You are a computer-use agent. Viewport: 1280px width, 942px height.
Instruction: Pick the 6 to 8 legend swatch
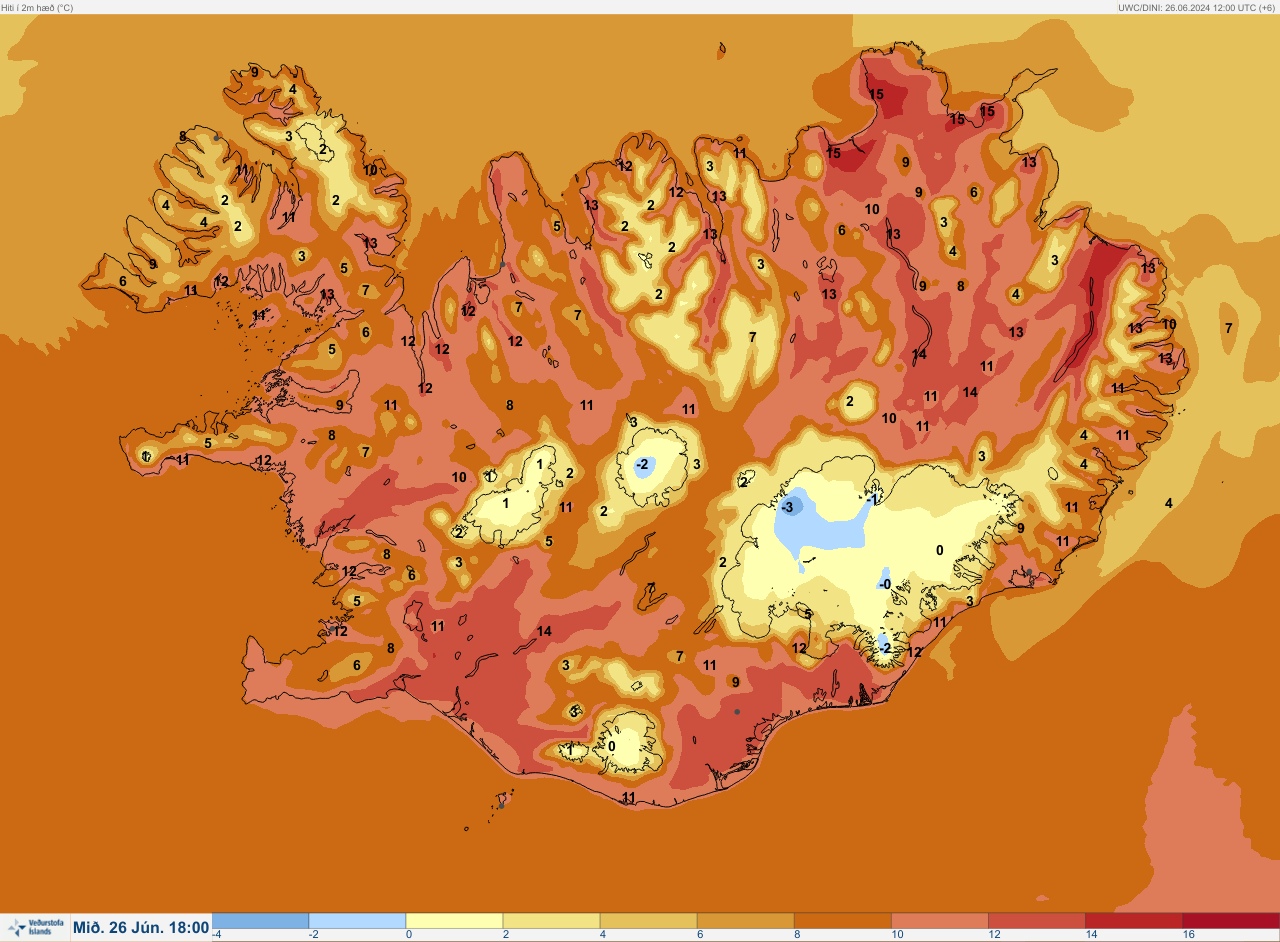[745, 921]
